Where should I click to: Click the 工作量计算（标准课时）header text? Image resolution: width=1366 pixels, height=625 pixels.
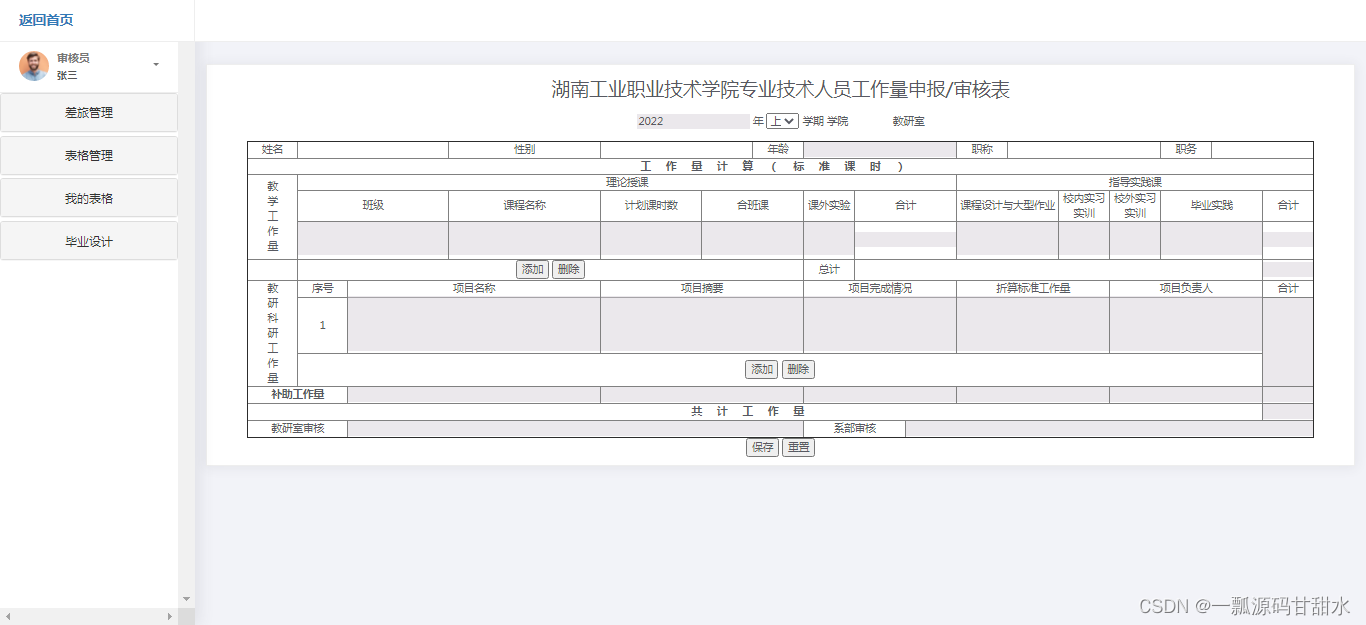click(771, 167)
